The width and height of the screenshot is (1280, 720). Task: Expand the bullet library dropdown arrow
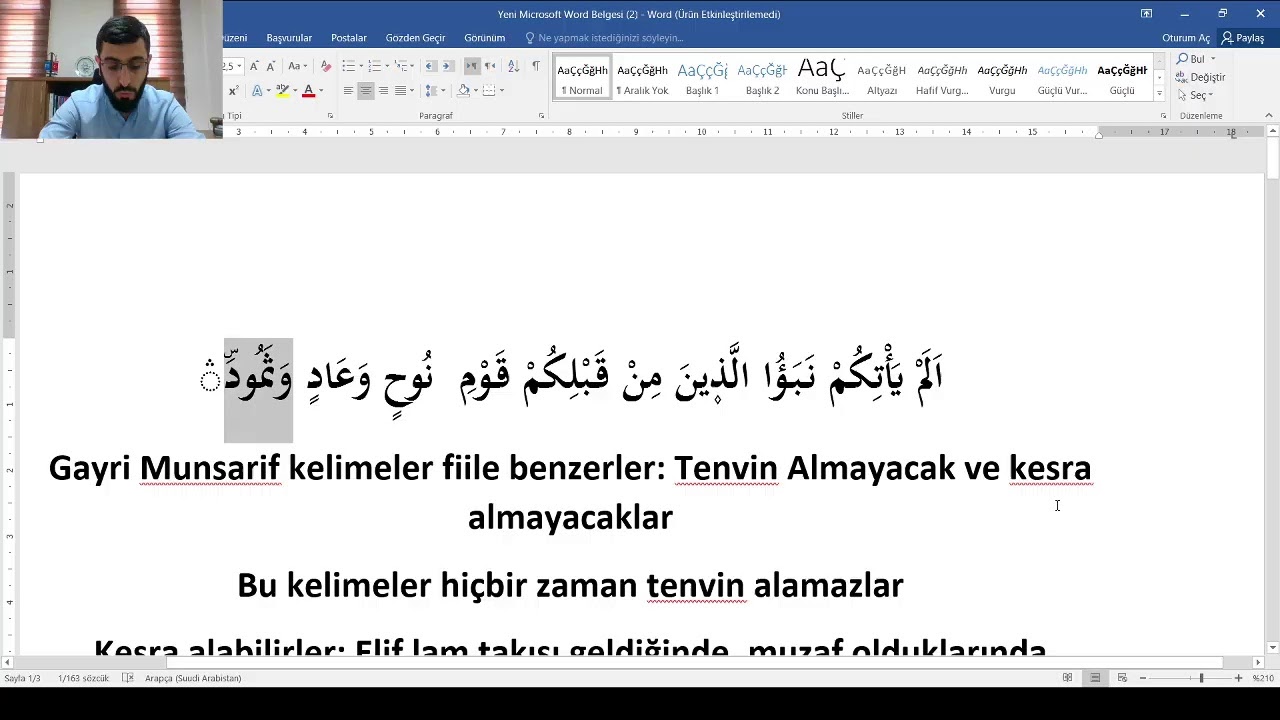pyautogui.click(x=359, y=66)
